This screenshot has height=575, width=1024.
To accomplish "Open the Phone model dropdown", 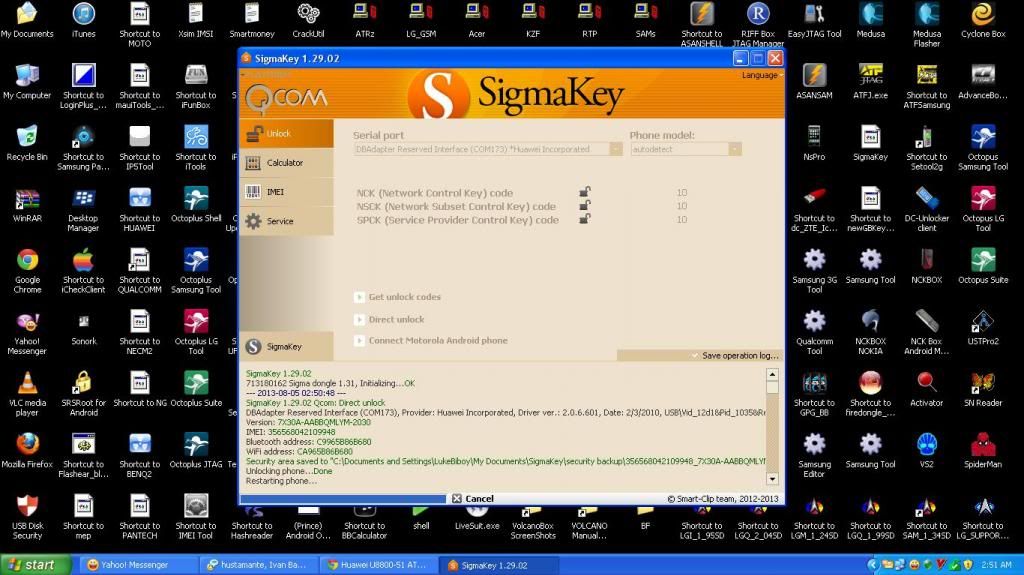I will (x=735, y=149).
